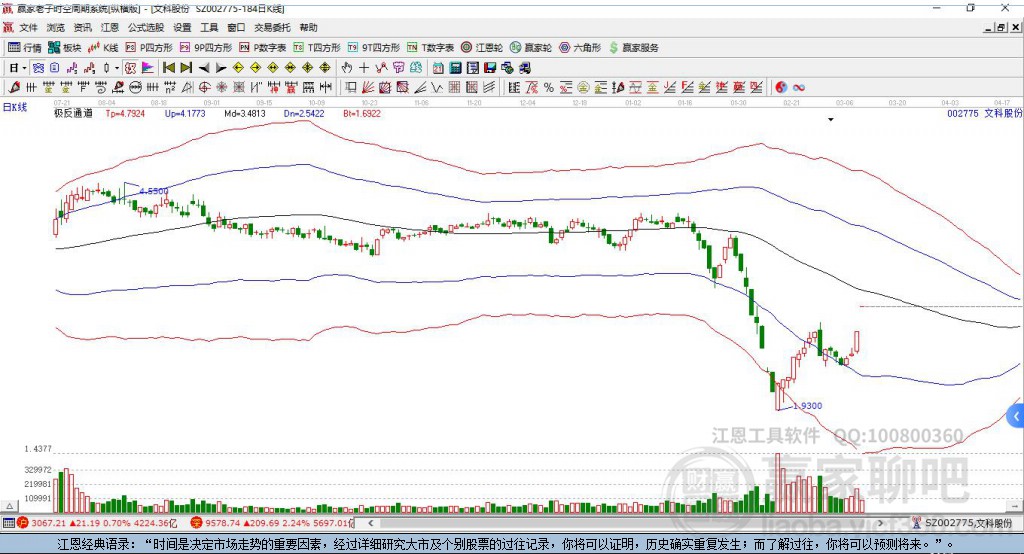Viewport: 1024px width, 554px height.
Task: Toggle the 极反通道 flag indicator icon
Action: (148, 68)
